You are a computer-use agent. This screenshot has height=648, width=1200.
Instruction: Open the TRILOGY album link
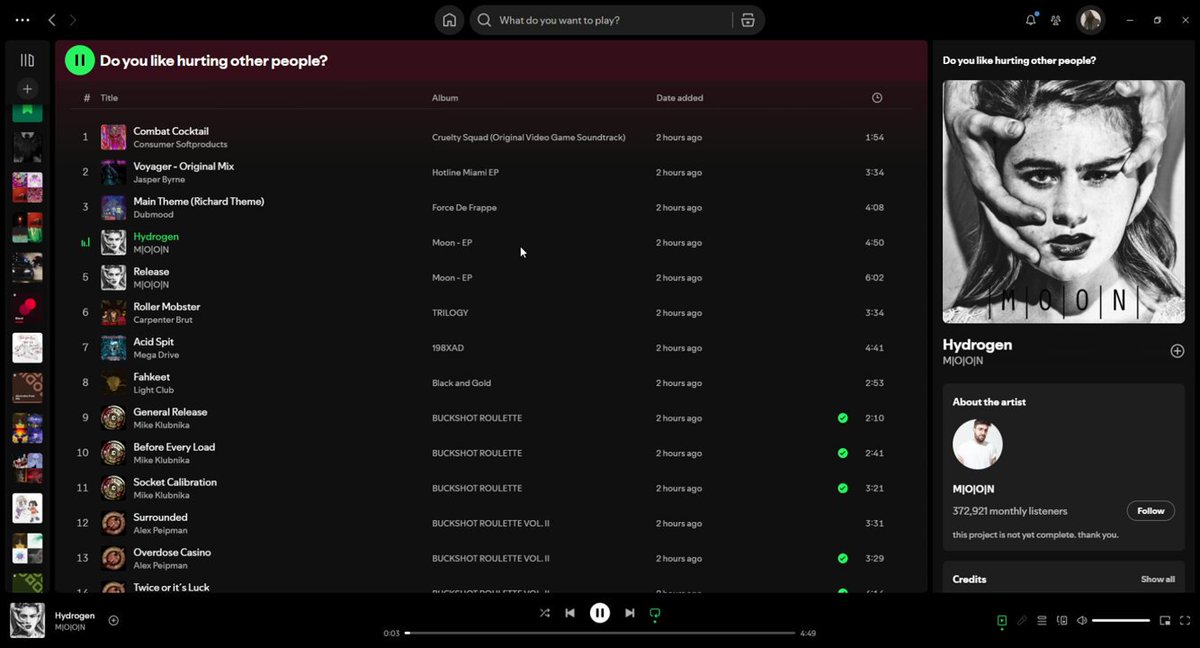pos(450,313)
